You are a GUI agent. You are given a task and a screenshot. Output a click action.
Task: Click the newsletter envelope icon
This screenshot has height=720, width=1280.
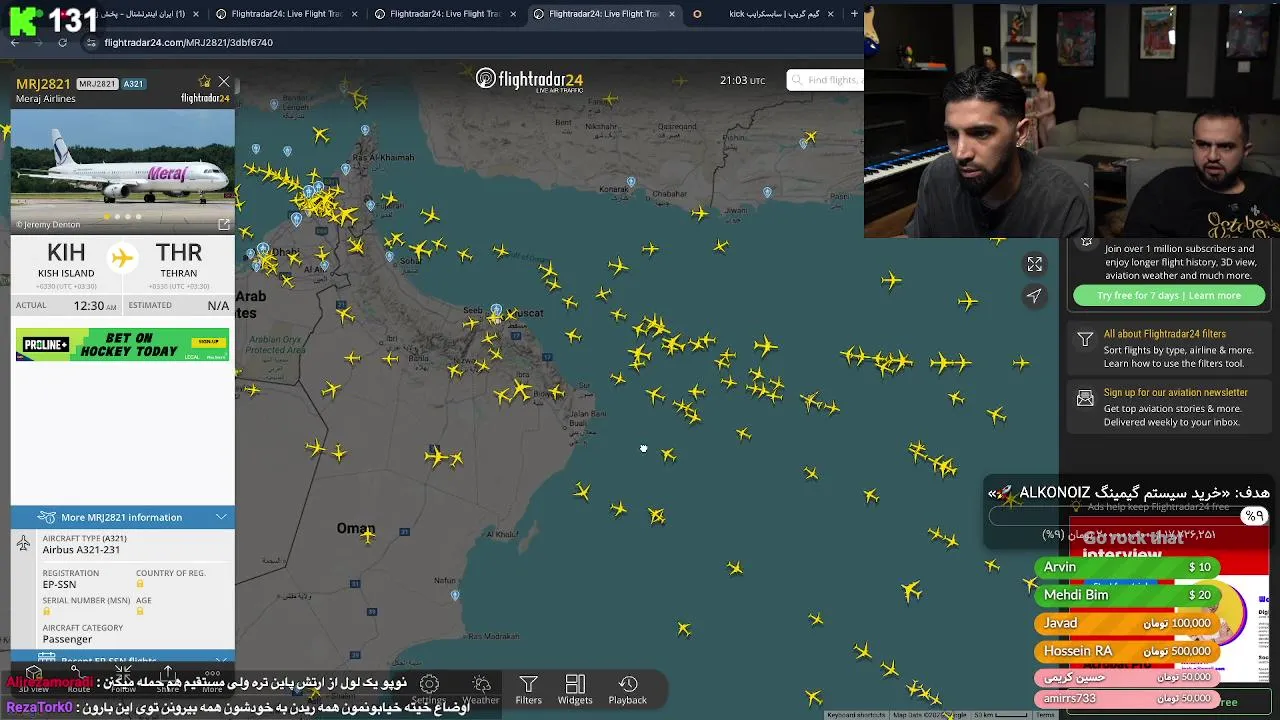(1085, 399)
